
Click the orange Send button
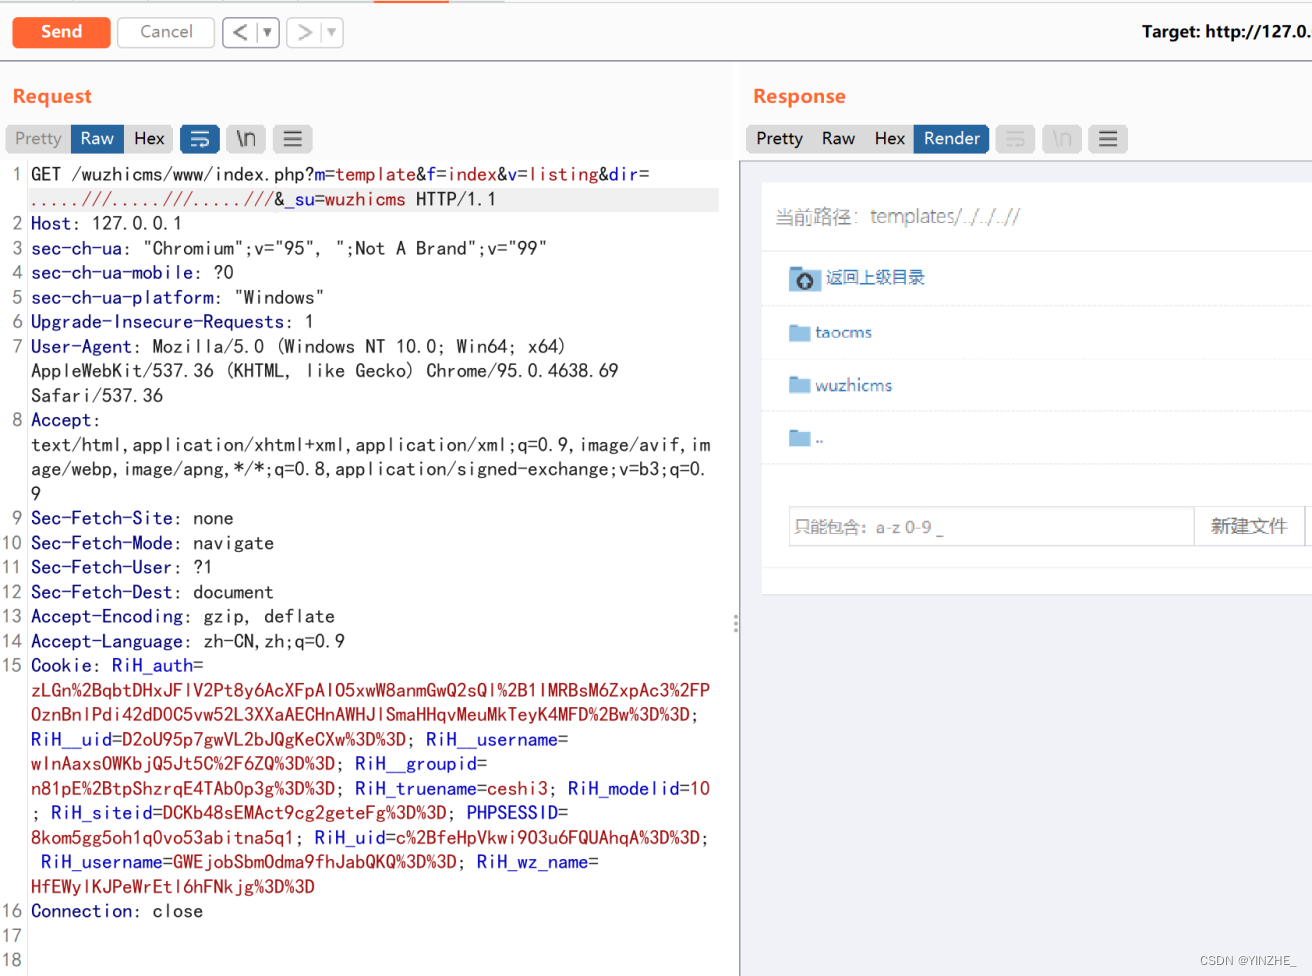click(61, 32)
